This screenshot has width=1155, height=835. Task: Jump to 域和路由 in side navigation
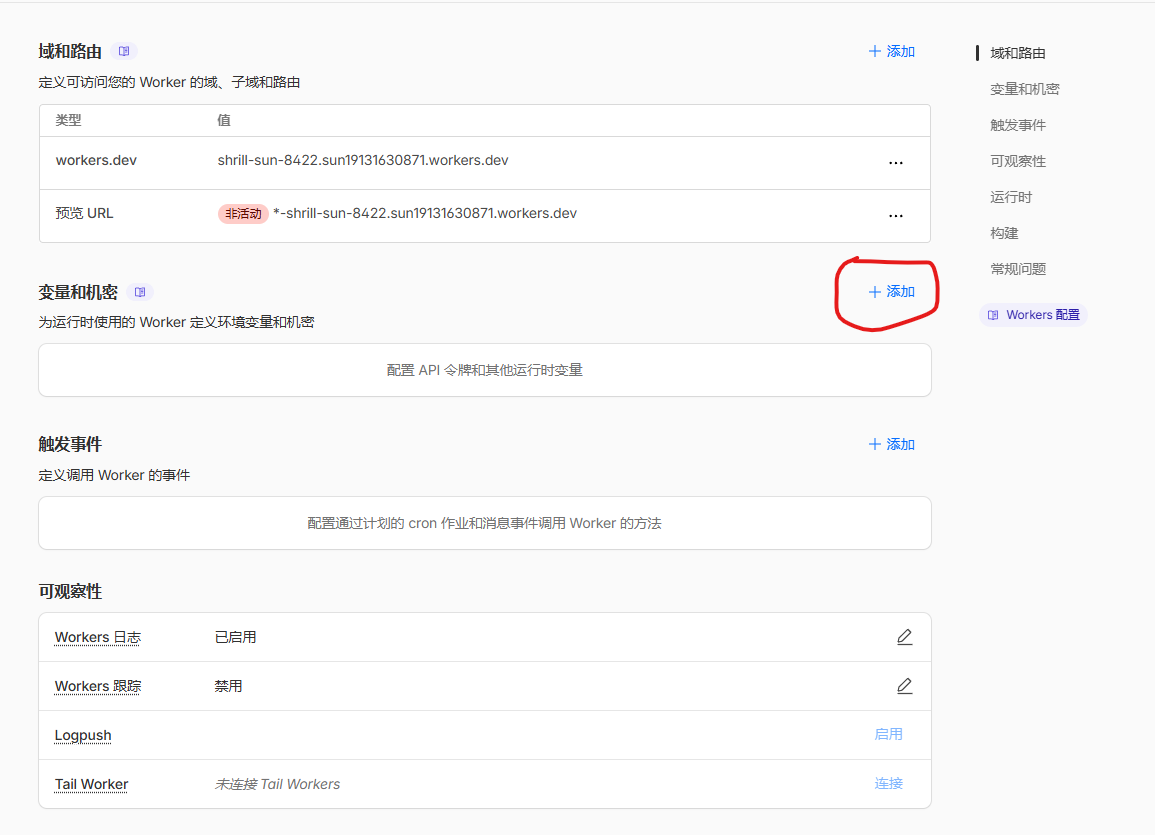tap(1018, 53)
